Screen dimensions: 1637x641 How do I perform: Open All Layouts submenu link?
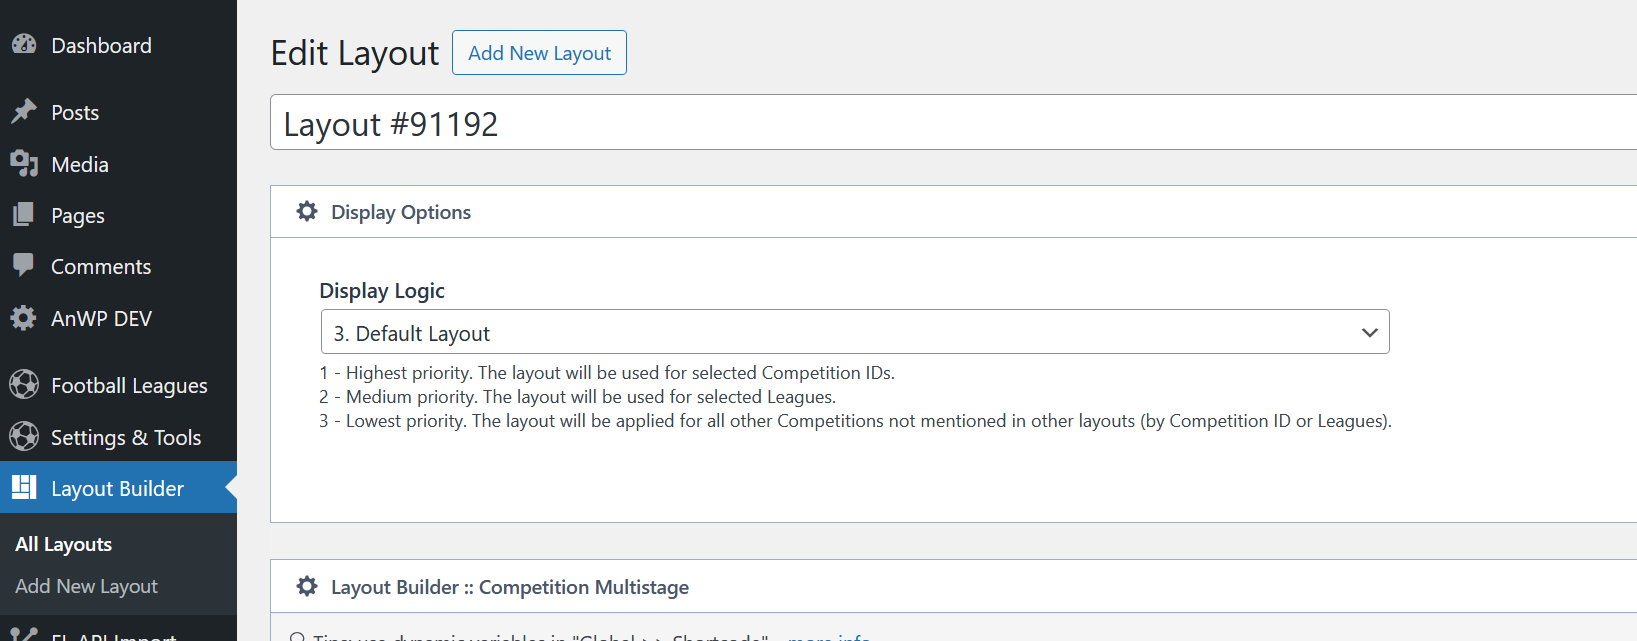point(64,544)
